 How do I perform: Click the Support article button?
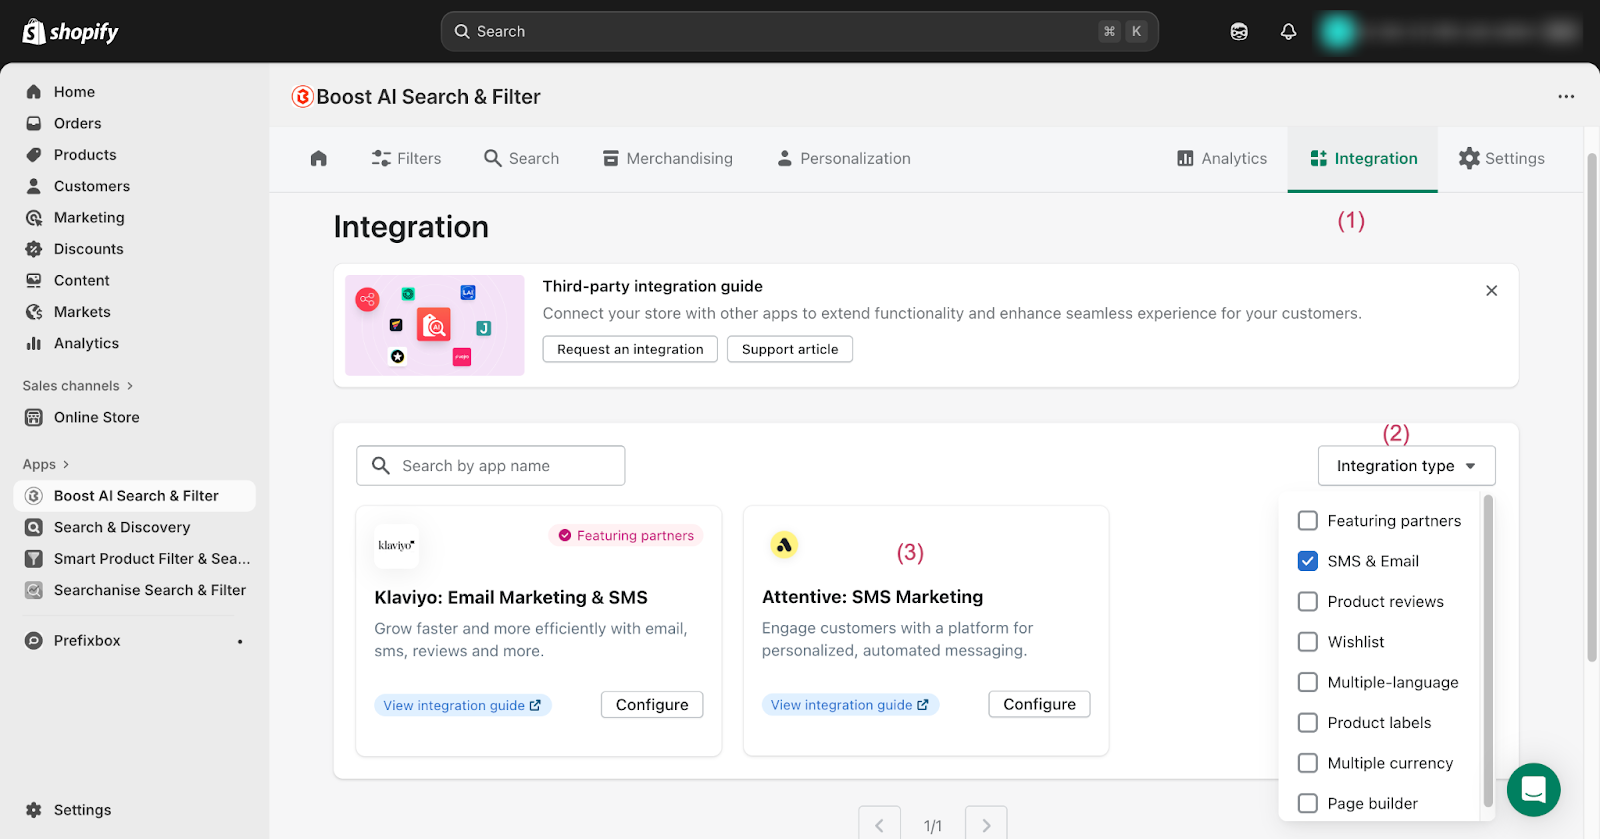click(x=790, y=349)
